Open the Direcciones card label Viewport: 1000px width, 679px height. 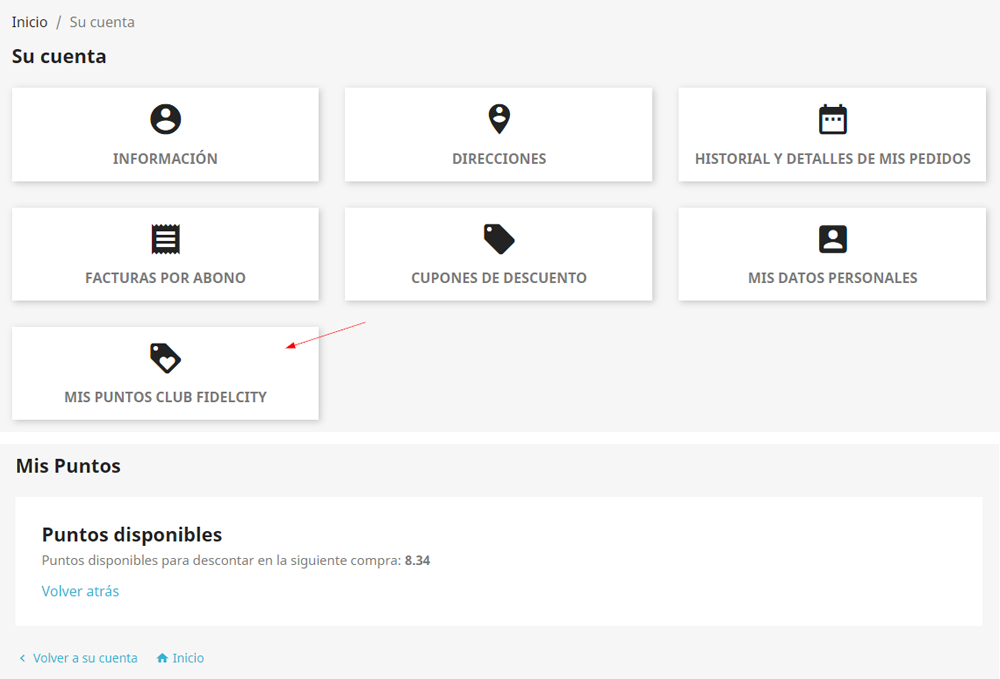tap(499, 159)
